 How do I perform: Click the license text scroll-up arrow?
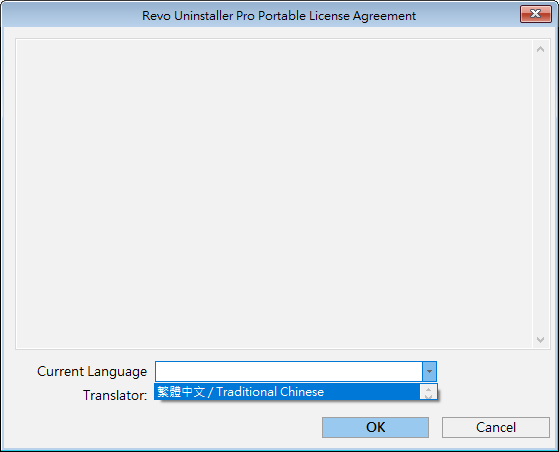tap(540, 49)
